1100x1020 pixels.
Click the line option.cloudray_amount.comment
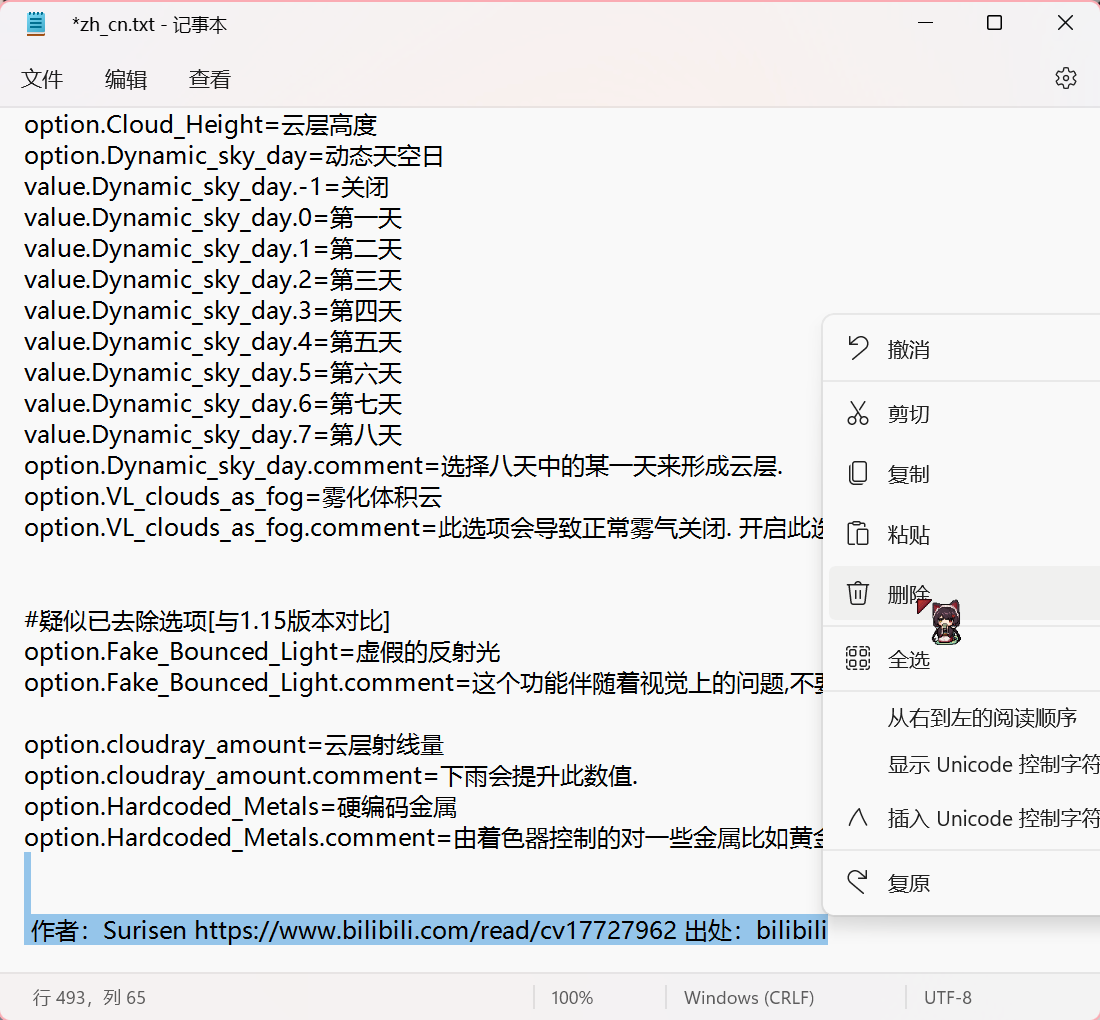click(x=331, y=776)
